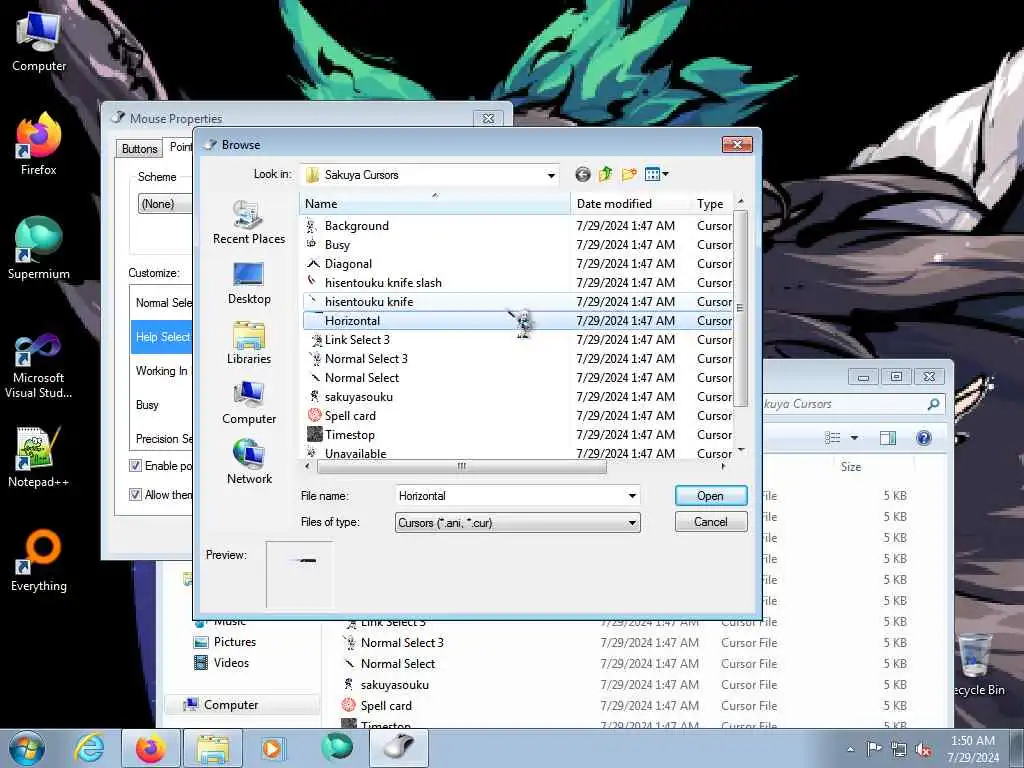Screen dimensions: 1024x768
Task: Open view options dropdown arrow in Explorer
Action: 854,438
